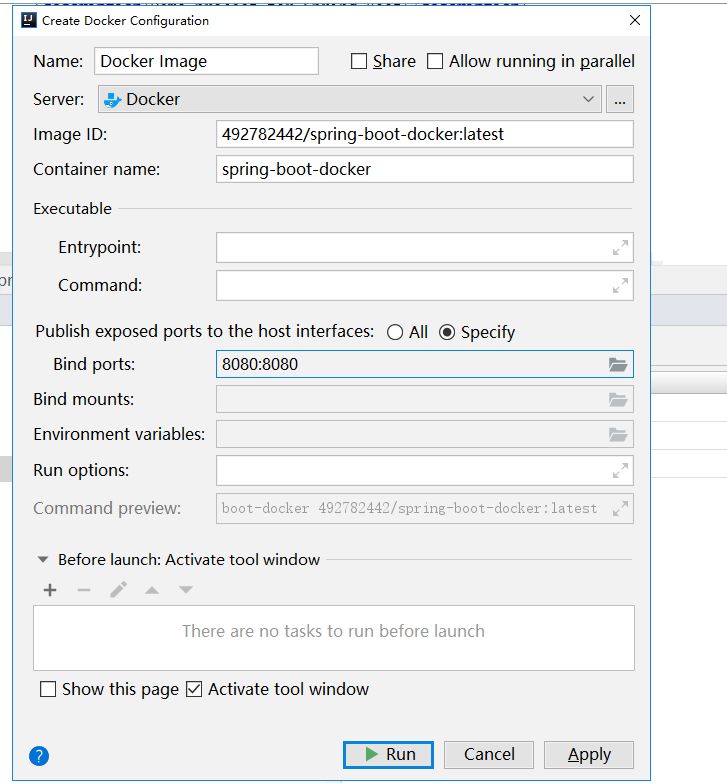Close the Create Docker Configuration dialog
Image resolution: width=727 pixels, height=783 pixels.
pyautogui.click(x=635, y=20)
